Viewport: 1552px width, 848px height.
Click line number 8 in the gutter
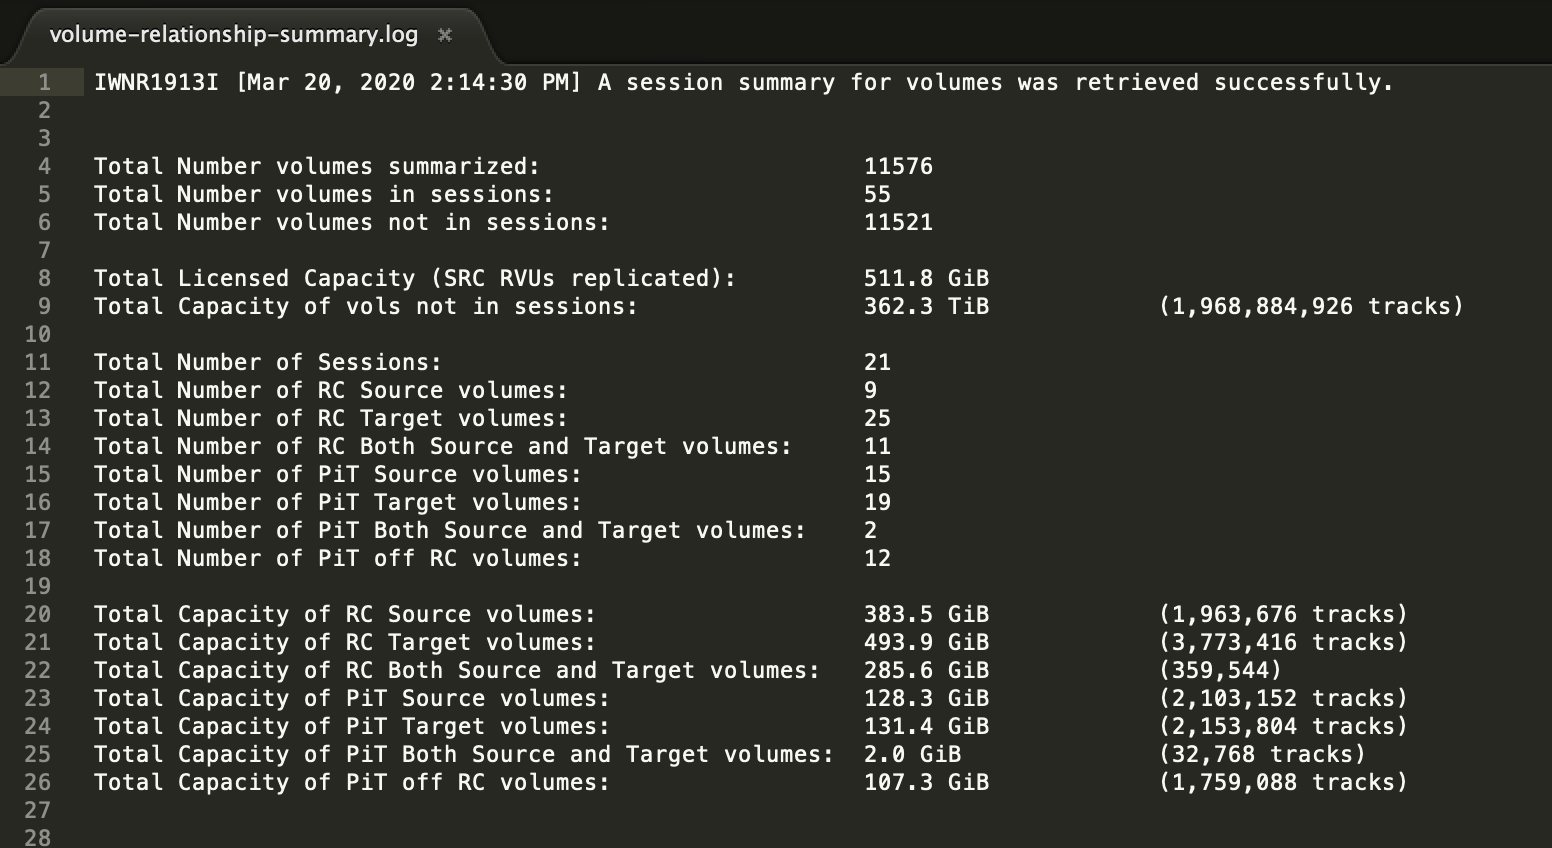click(44, 278)
